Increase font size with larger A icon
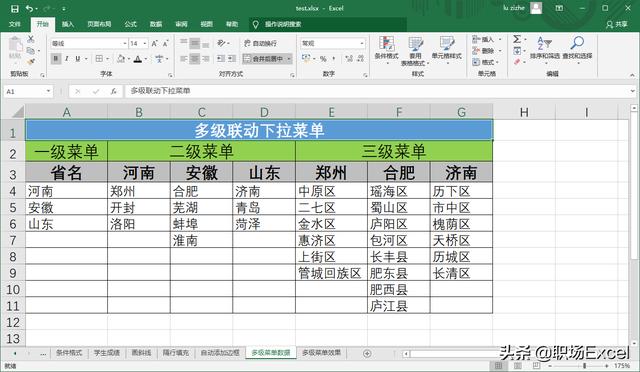Image resolution: width=640 pixels, height=372 pixels. (x=154, y=43)
